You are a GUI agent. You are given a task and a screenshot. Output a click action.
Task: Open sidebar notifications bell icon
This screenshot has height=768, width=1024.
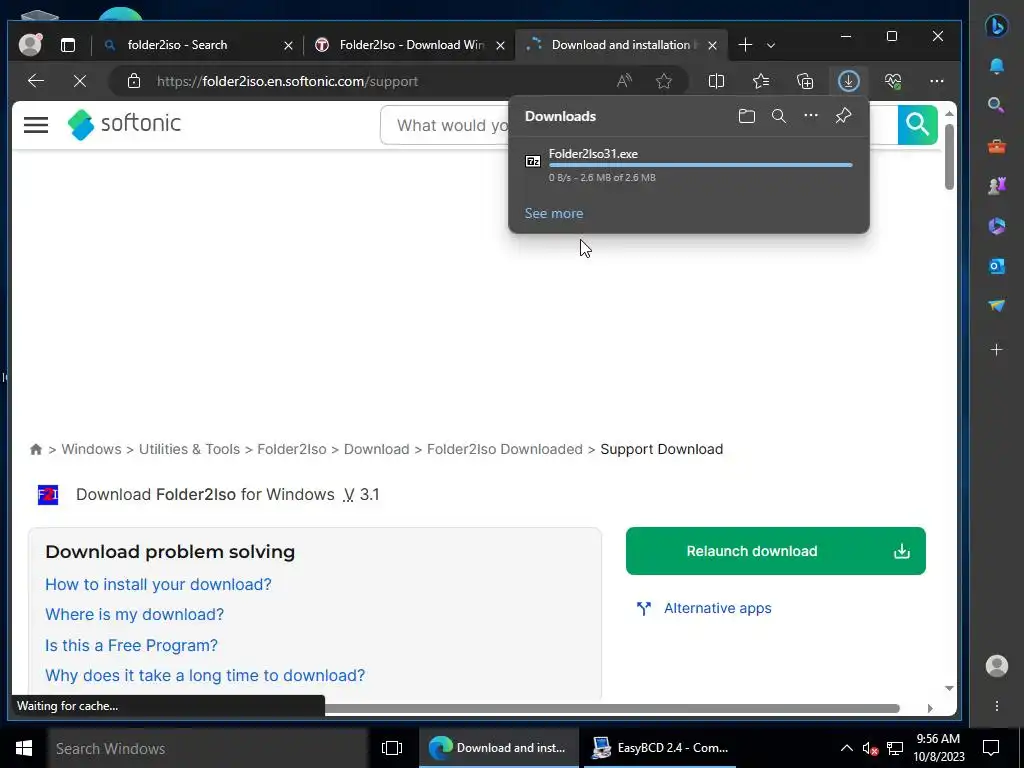click(x=997, y=66)
